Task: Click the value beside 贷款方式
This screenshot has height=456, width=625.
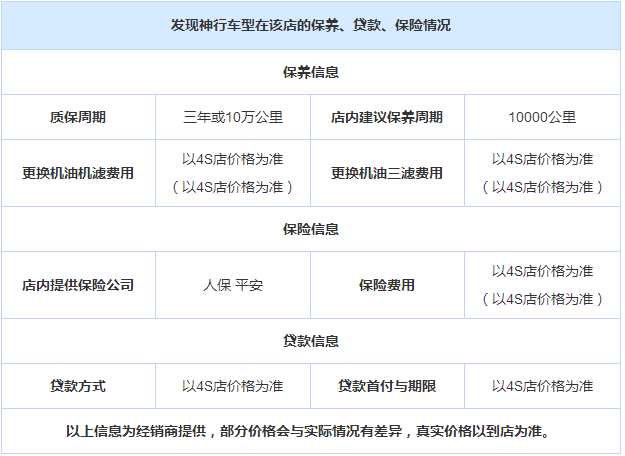Action: tap(233, 386)
